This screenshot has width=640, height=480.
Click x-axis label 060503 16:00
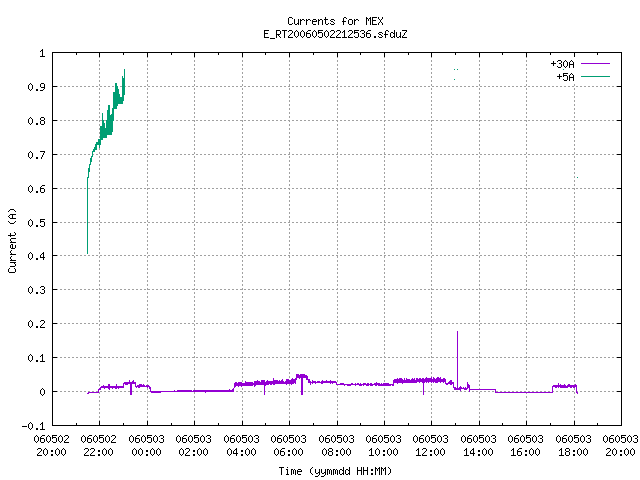526,446
